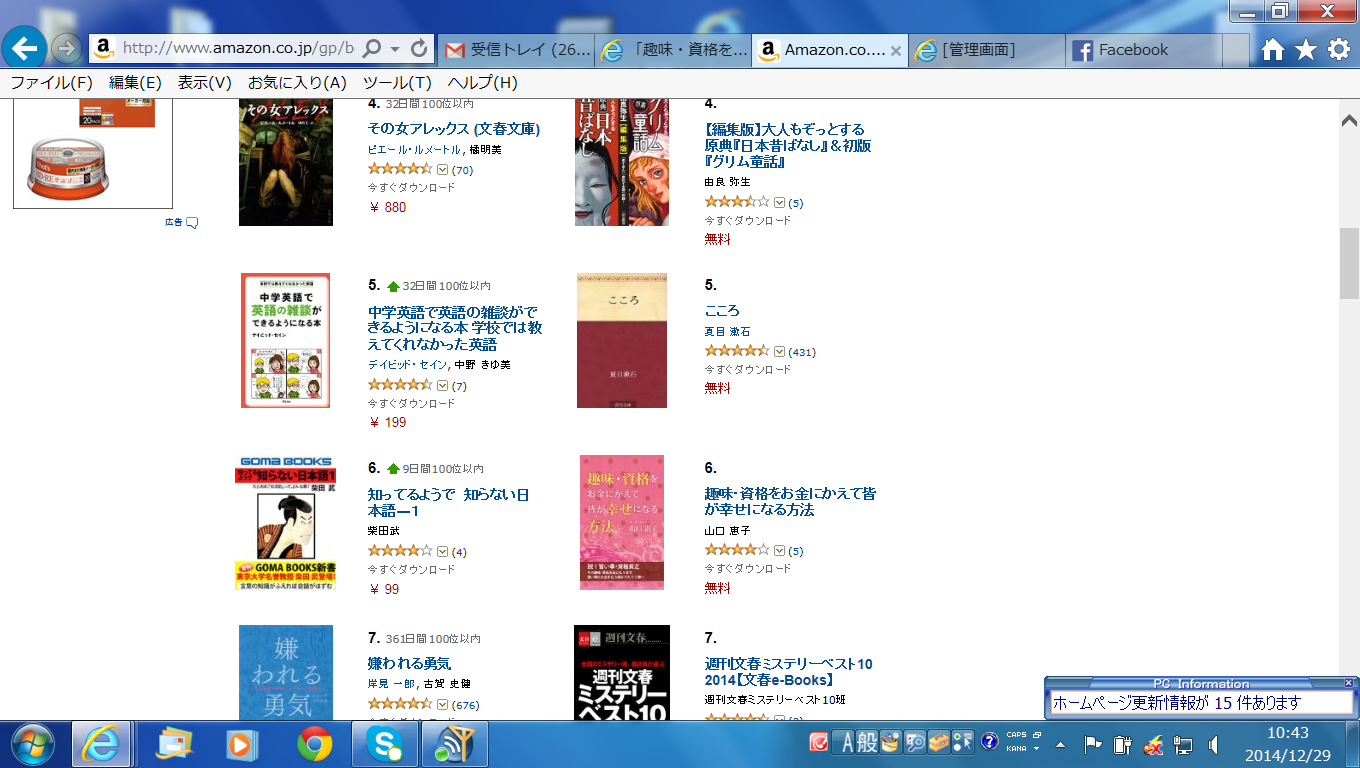
Task: Switch to the 「趣味・資格を tab
Action: pyautogui.click(x=673, y=50)
